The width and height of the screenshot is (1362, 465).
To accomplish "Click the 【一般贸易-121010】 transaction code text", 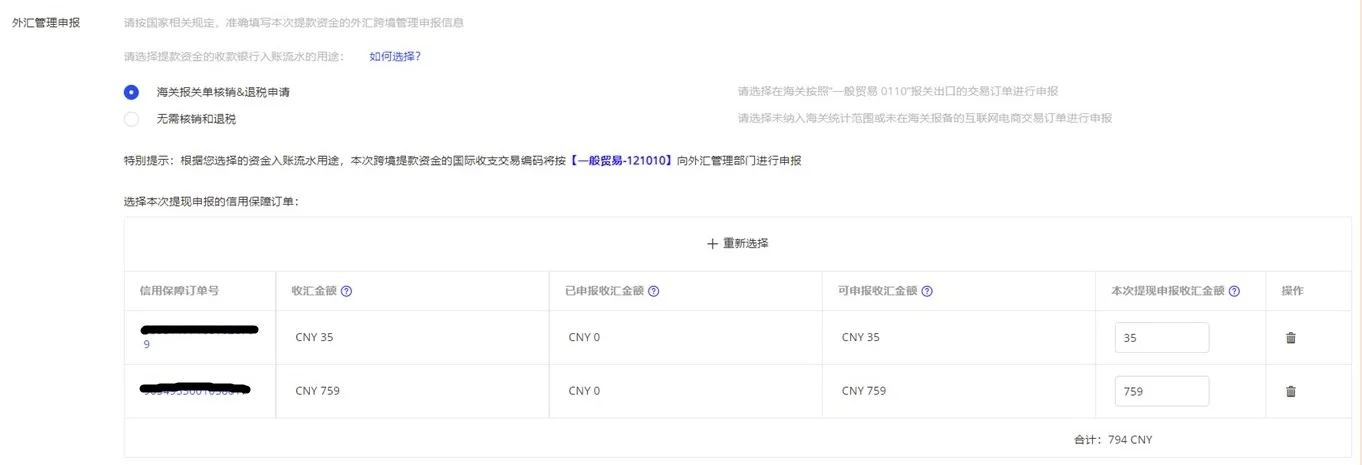I will (621, 161).
